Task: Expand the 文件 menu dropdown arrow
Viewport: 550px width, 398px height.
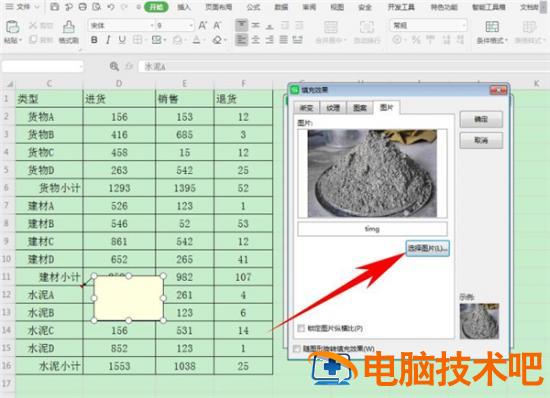Action: tap(37, 7)
